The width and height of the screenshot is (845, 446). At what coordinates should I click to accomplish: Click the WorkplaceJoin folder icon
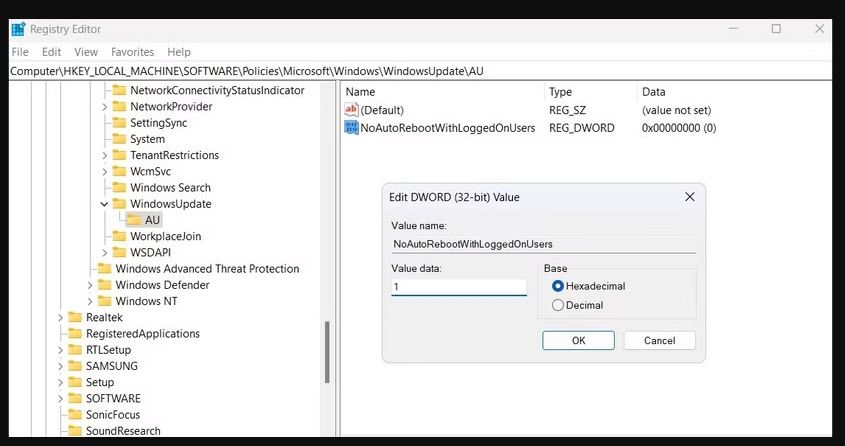[x=119, y=236]
